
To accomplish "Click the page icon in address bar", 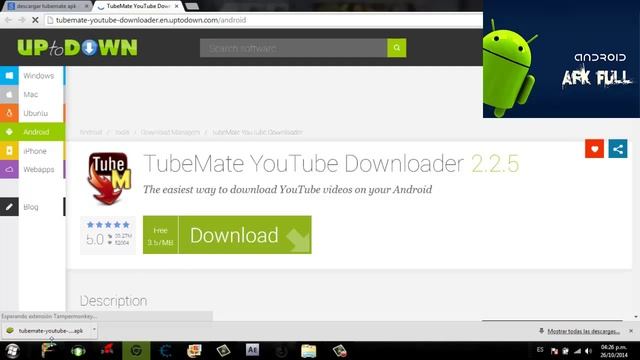I will click(50, 20).
